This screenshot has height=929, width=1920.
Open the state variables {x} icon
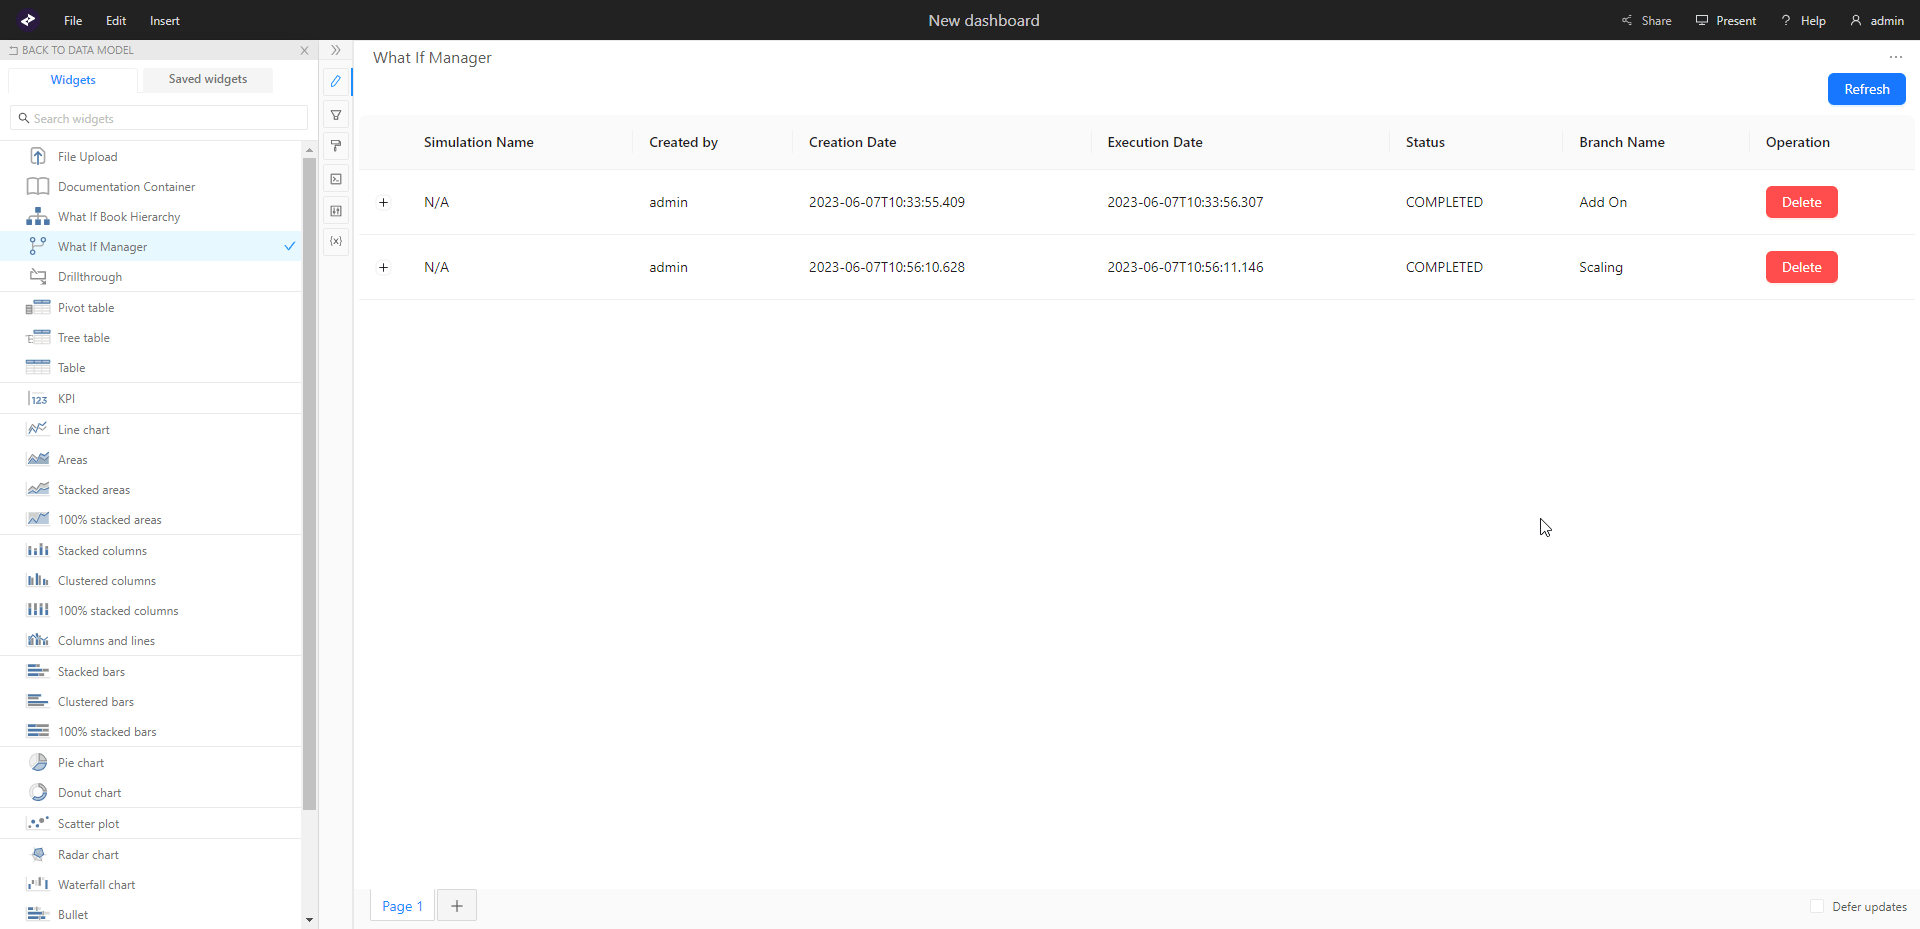coord(336,241)
